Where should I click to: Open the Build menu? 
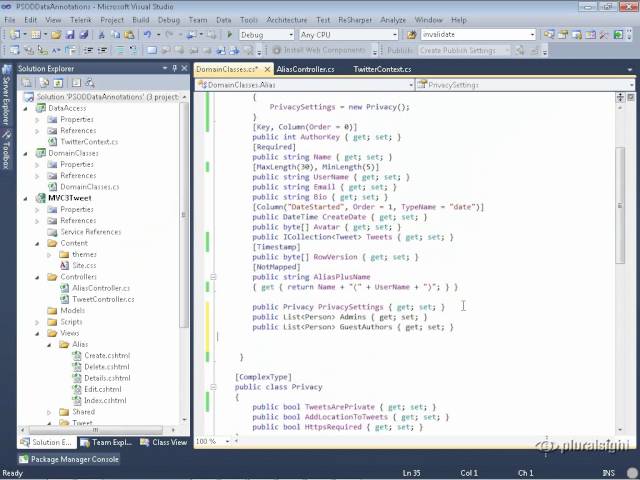tap(141, 20)
